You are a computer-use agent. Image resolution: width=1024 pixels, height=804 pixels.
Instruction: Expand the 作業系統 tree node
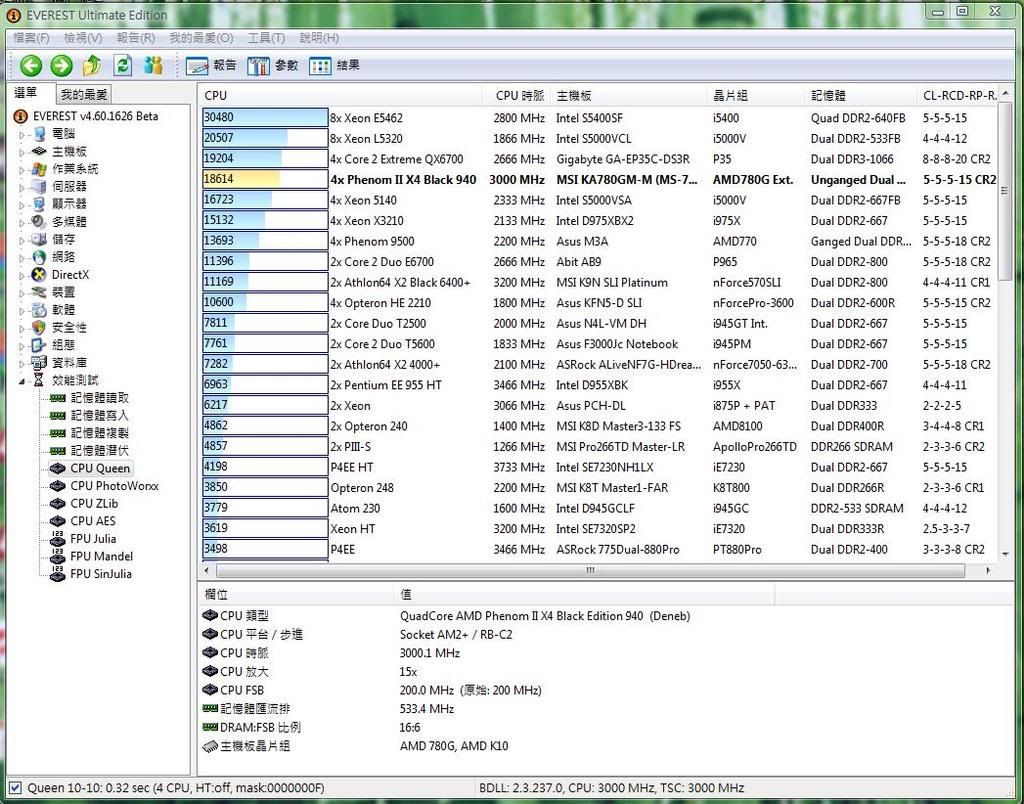pyautogui.click(x=22, y=170)
